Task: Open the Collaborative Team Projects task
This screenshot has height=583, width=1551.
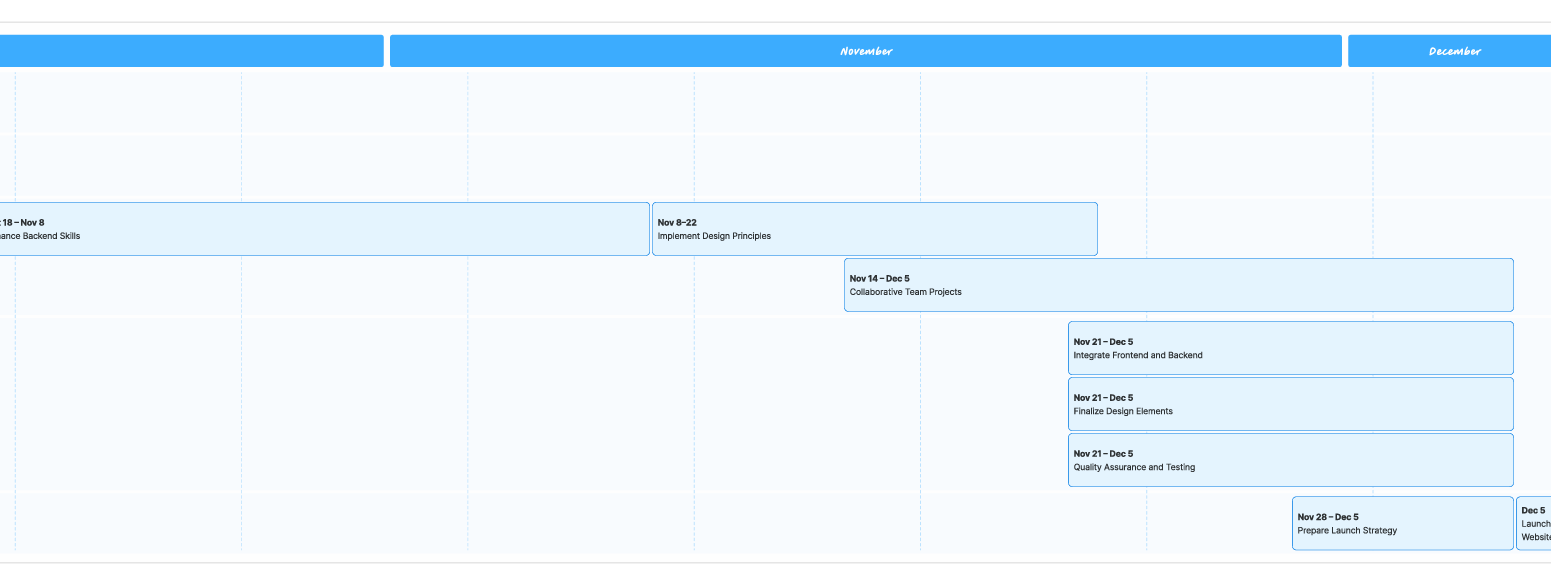Action: pos(1179,285)
